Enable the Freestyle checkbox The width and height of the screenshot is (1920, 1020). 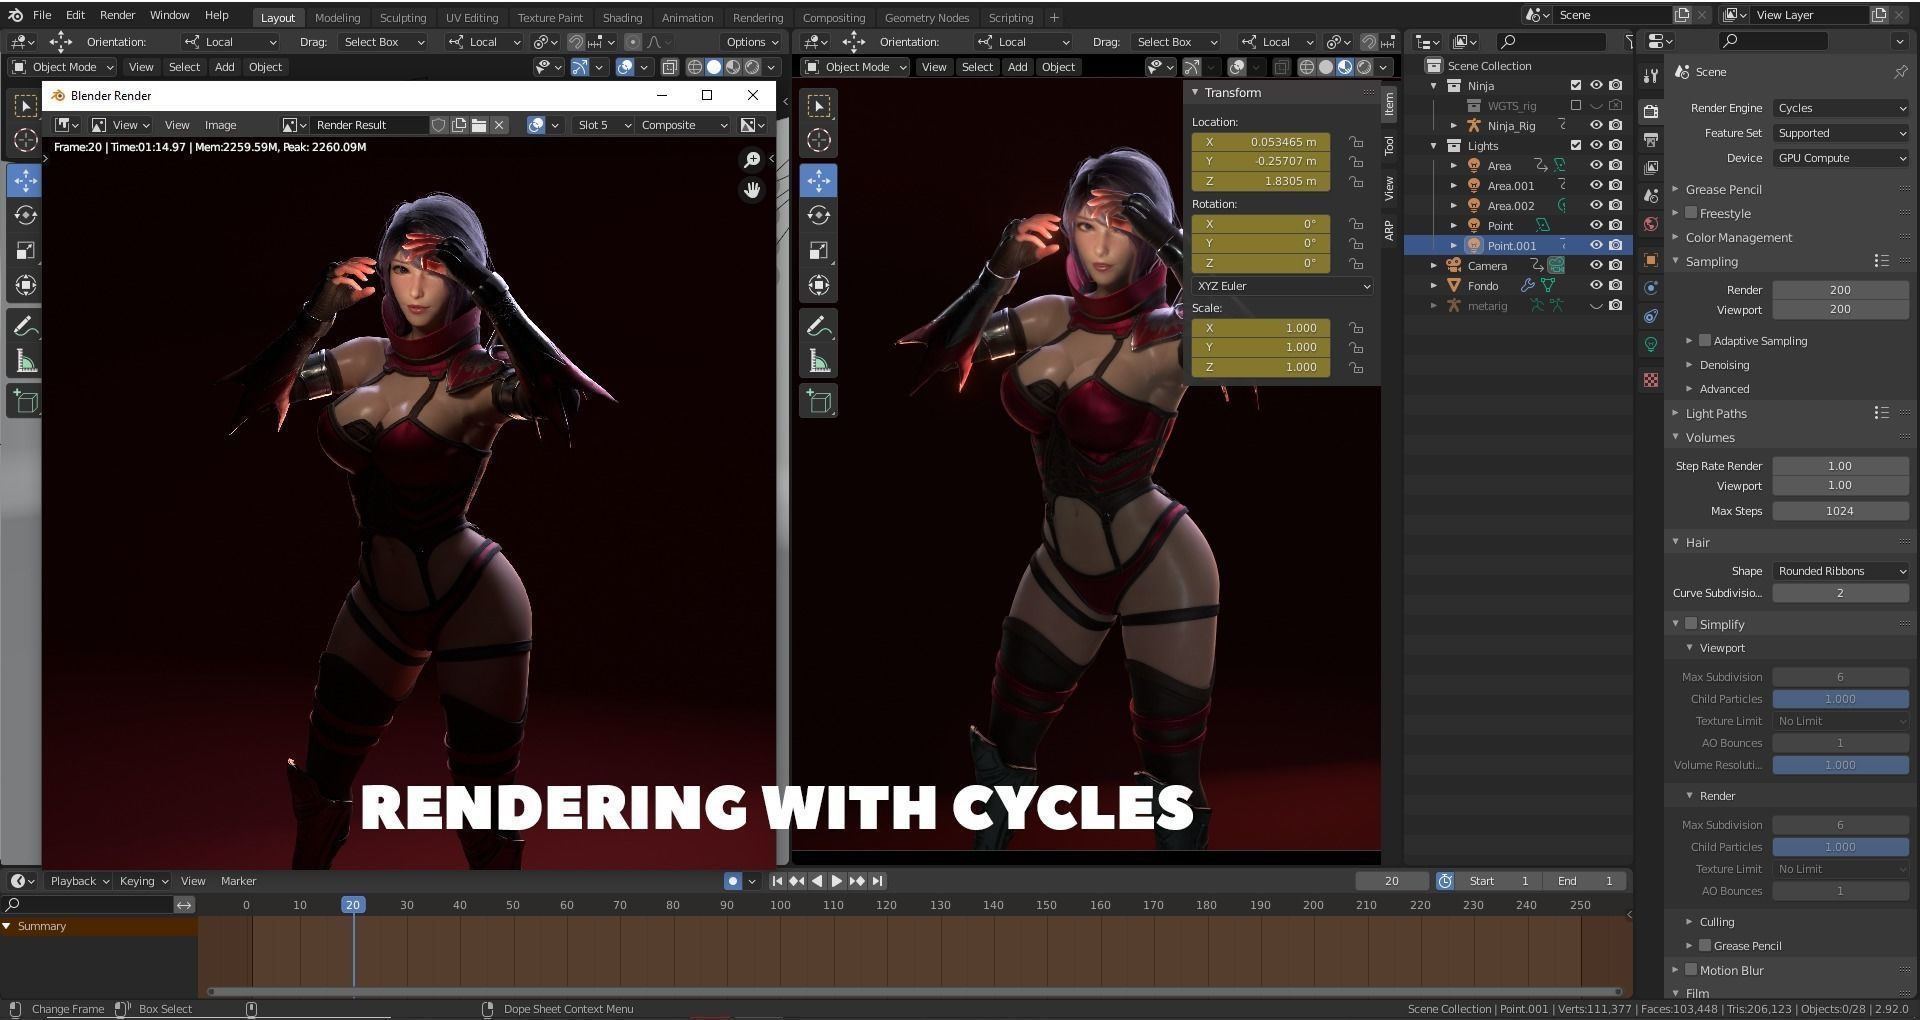point(1691,213)
